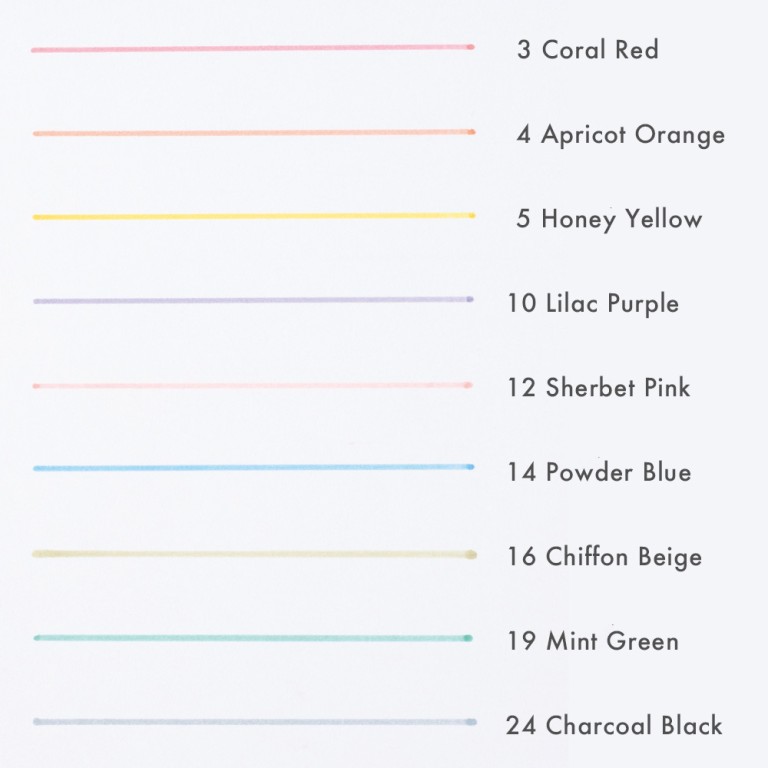The image size is (768, 768).
Task: Click the "3 Coral Red" text label
Action: click(588, 50)
